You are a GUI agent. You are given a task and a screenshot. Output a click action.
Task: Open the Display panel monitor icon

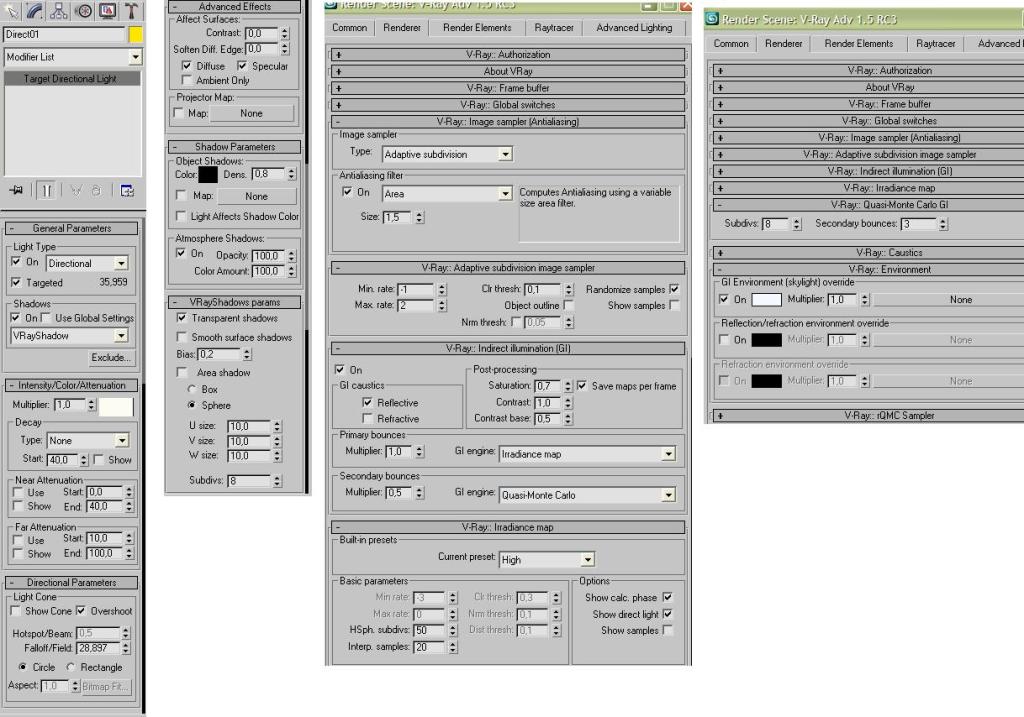pos(107,10)
